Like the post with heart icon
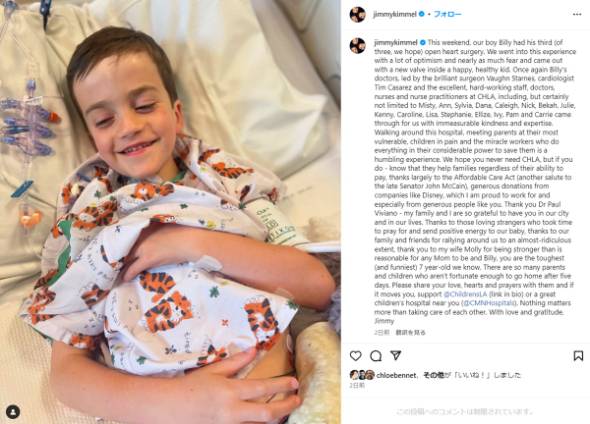The image size is (590, 424). (x=356, y=356)
